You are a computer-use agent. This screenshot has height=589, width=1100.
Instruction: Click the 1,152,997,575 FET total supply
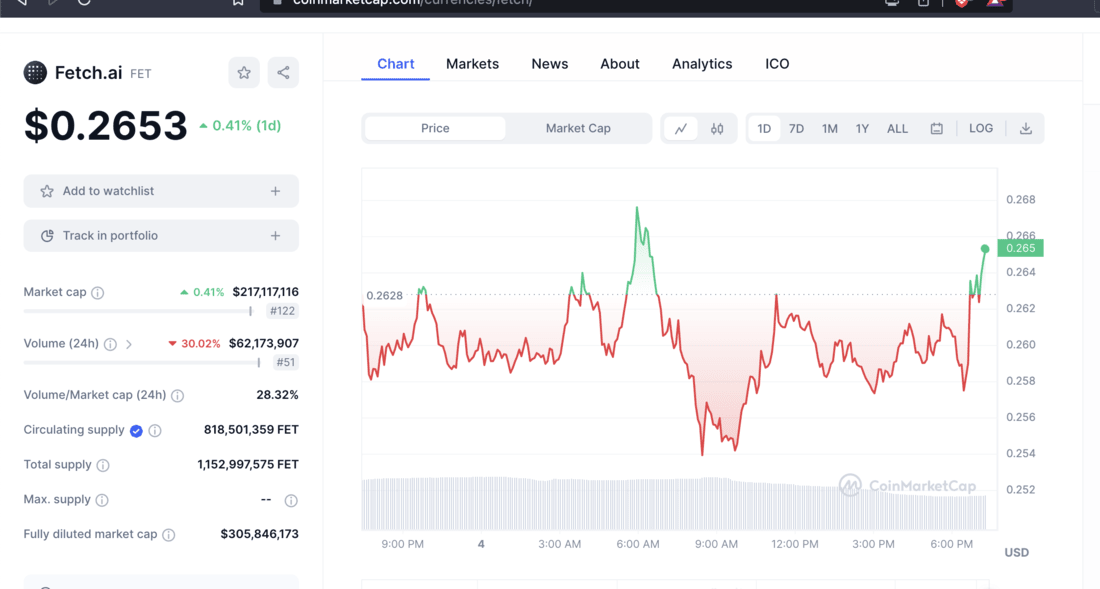pyautogui.click(x=248, y=464)
